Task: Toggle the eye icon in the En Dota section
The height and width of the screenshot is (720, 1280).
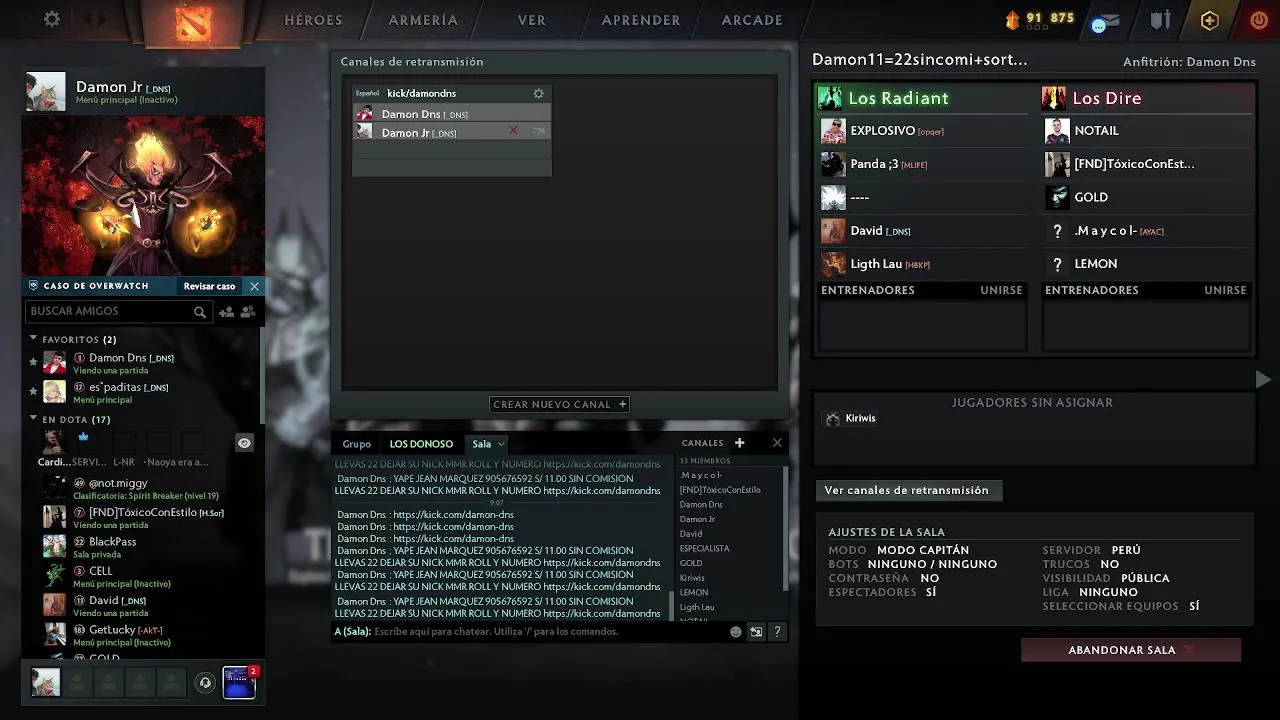Action: pyautogui.click(x=244, y=443)
